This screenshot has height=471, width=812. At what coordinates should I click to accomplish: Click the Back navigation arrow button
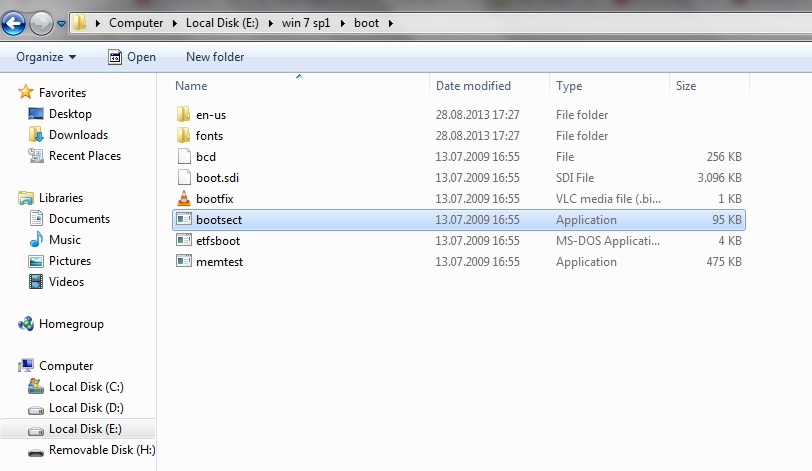click(x=13, y=23)
